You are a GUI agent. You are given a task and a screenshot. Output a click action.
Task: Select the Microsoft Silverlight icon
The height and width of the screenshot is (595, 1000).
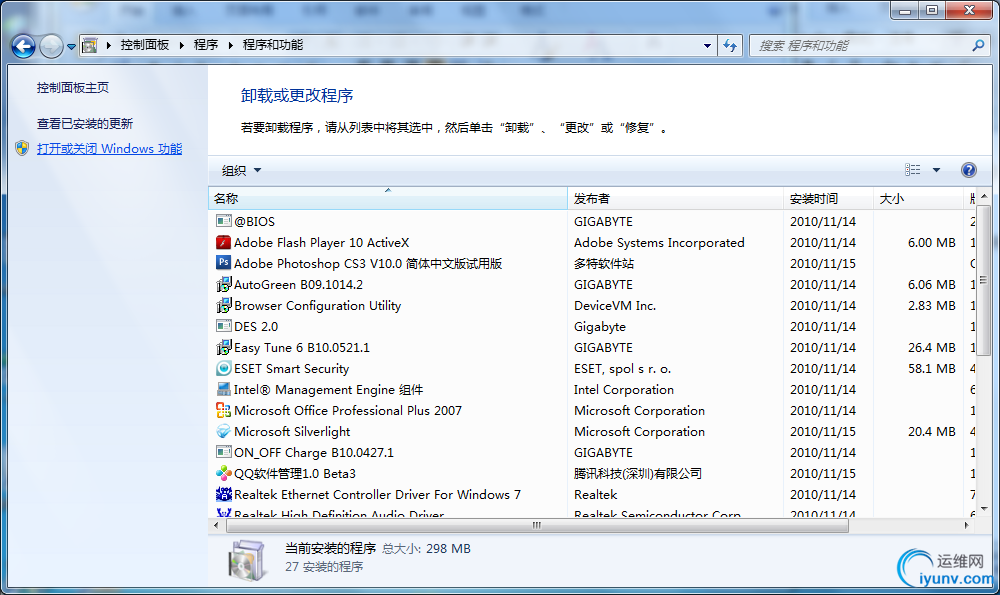pos(224,431)
